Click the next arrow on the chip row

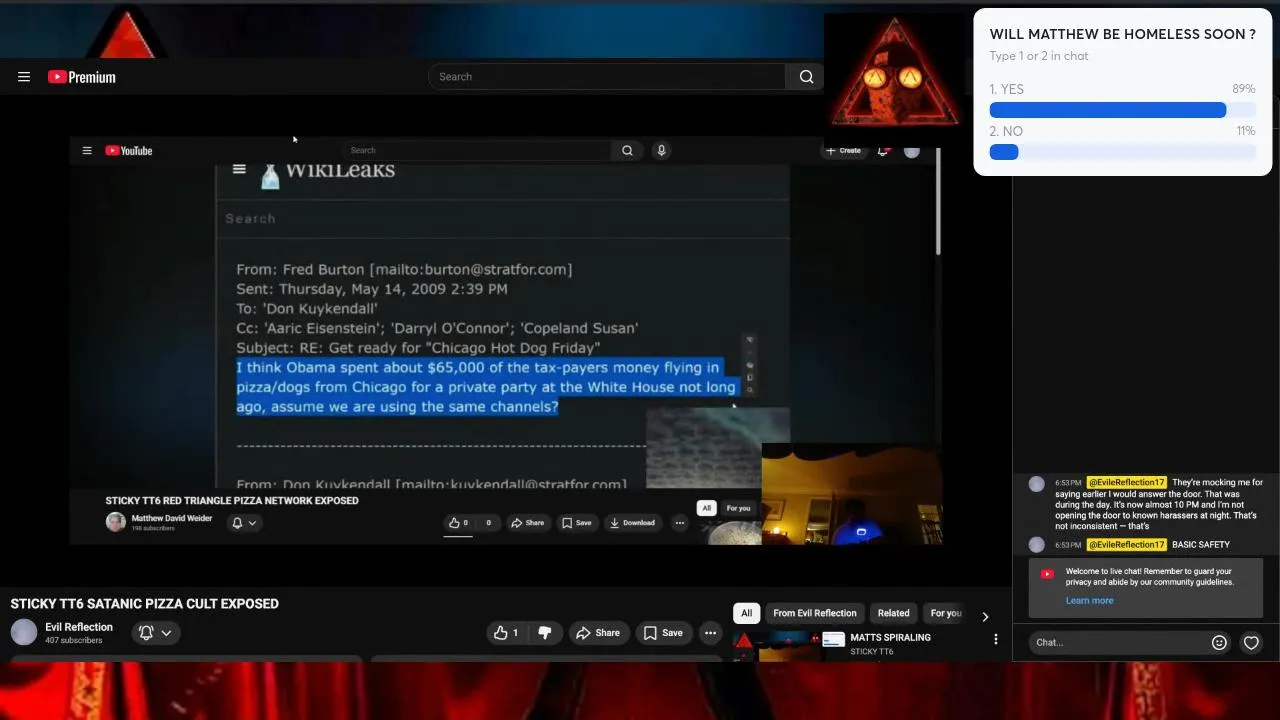985,617
